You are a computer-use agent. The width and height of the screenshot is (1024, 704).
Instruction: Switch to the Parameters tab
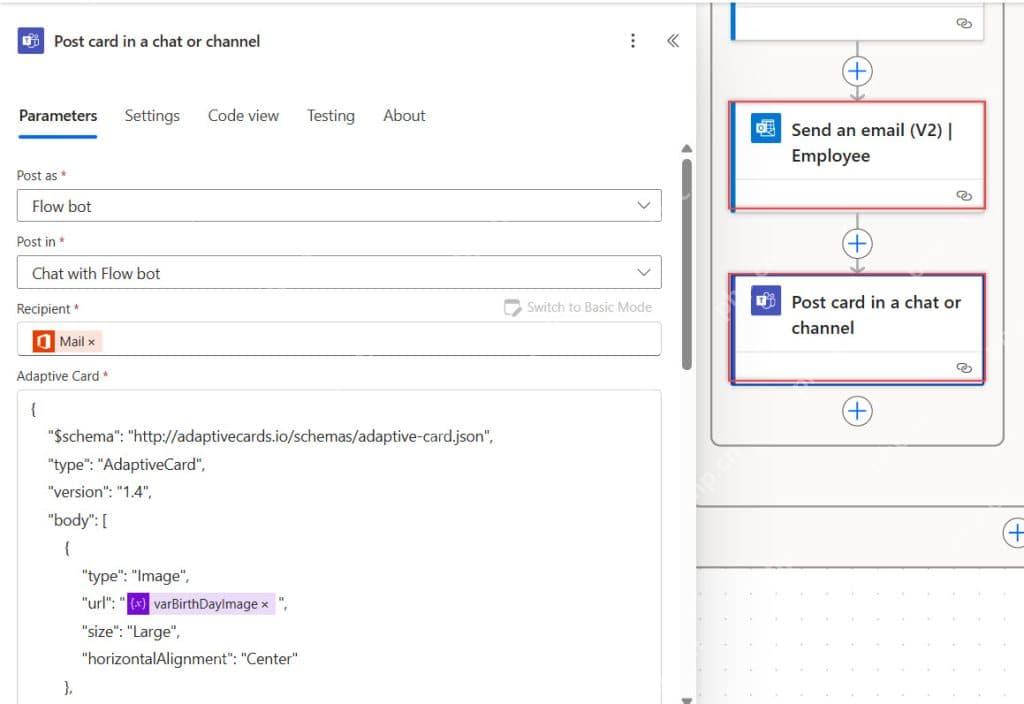pos(58,116)
